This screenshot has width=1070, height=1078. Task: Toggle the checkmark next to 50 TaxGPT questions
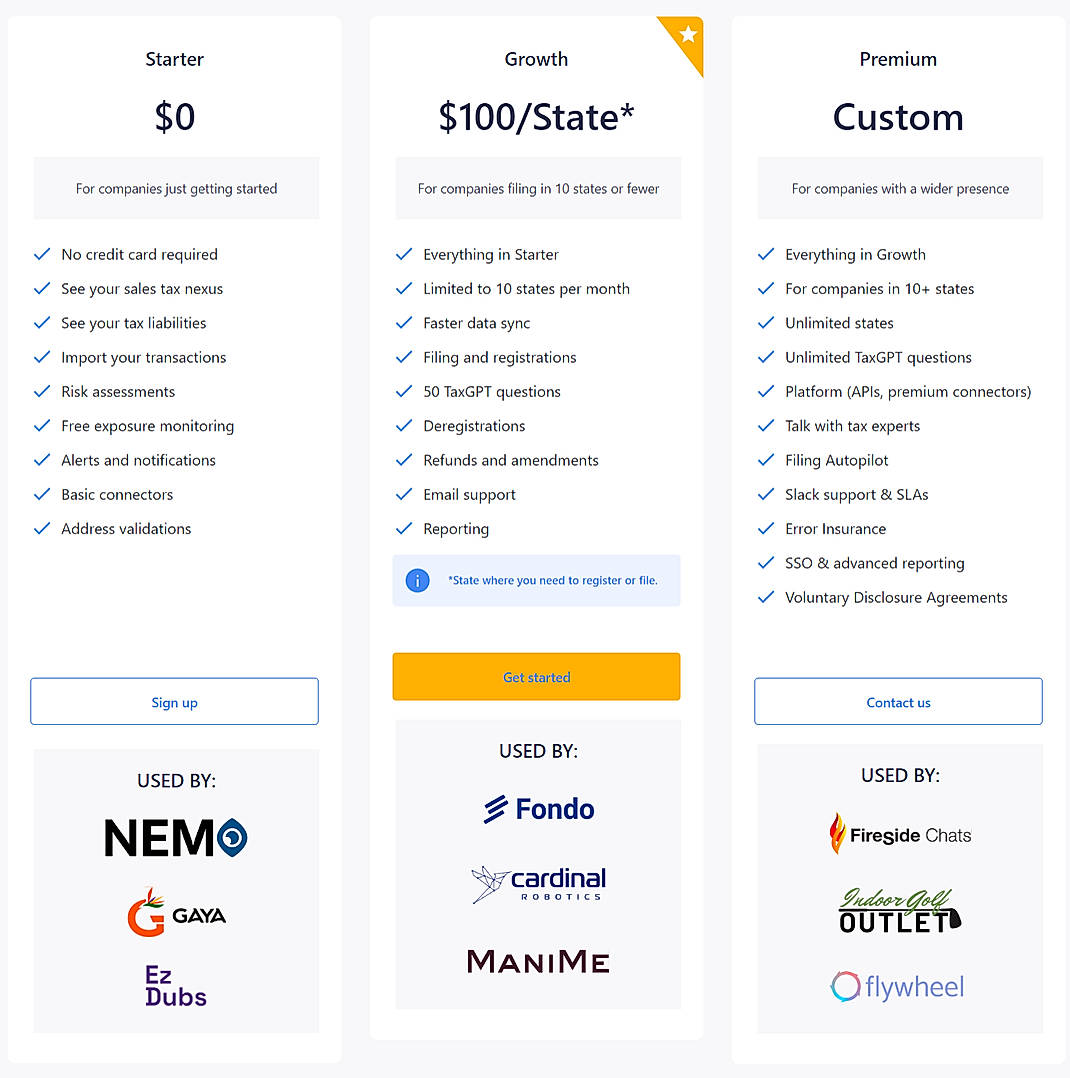(x=404, y=391)
